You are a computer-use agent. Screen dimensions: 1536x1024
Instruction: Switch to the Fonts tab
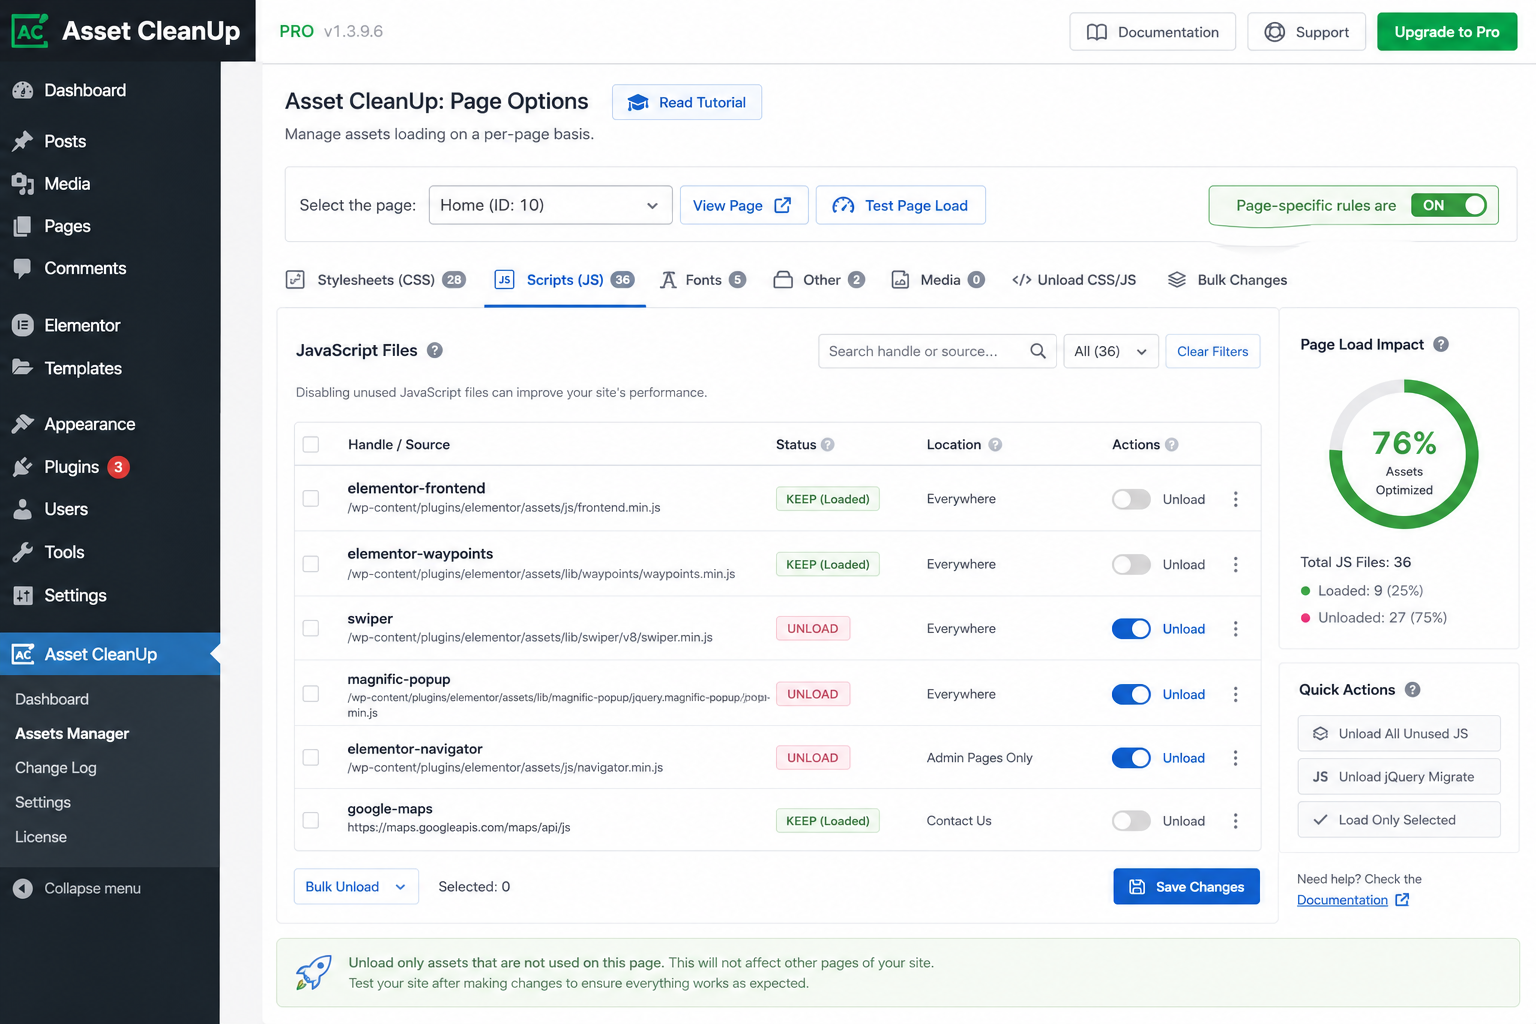(x=703, y=280)
